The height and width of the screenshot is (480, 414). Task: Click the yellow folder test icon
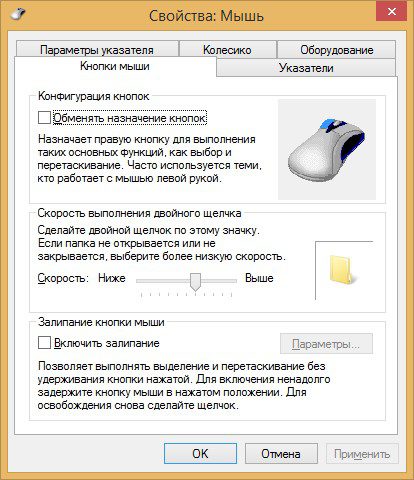click(x=340, y=270)
